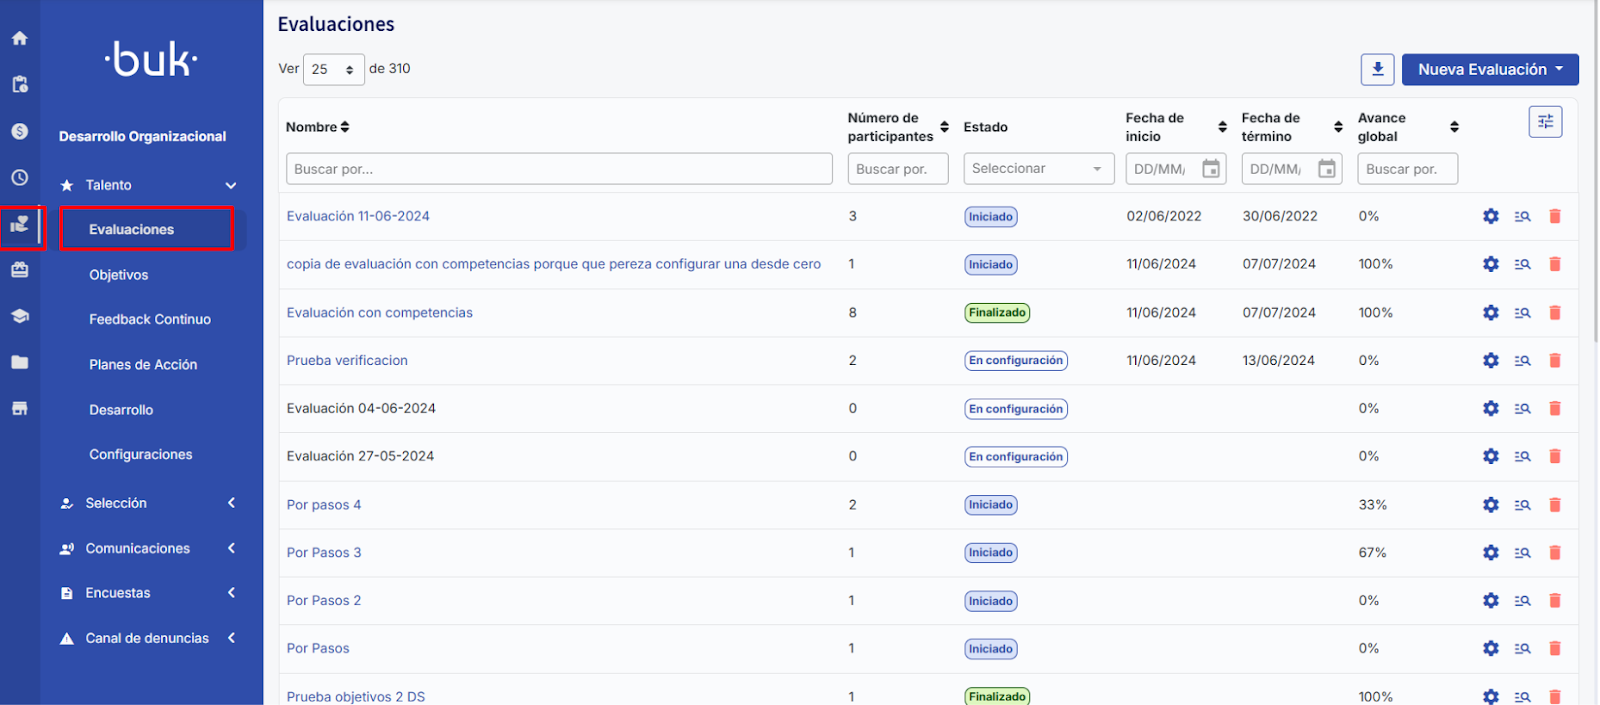Sort by Fecha de inicio column
This screenshot has height=705, width=1600.
[1222, 127]
